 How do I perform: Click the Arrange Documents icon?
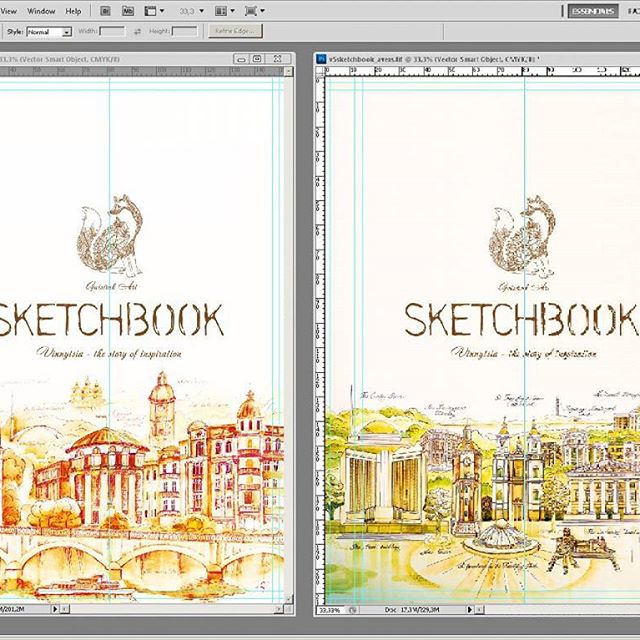(220, 11)
